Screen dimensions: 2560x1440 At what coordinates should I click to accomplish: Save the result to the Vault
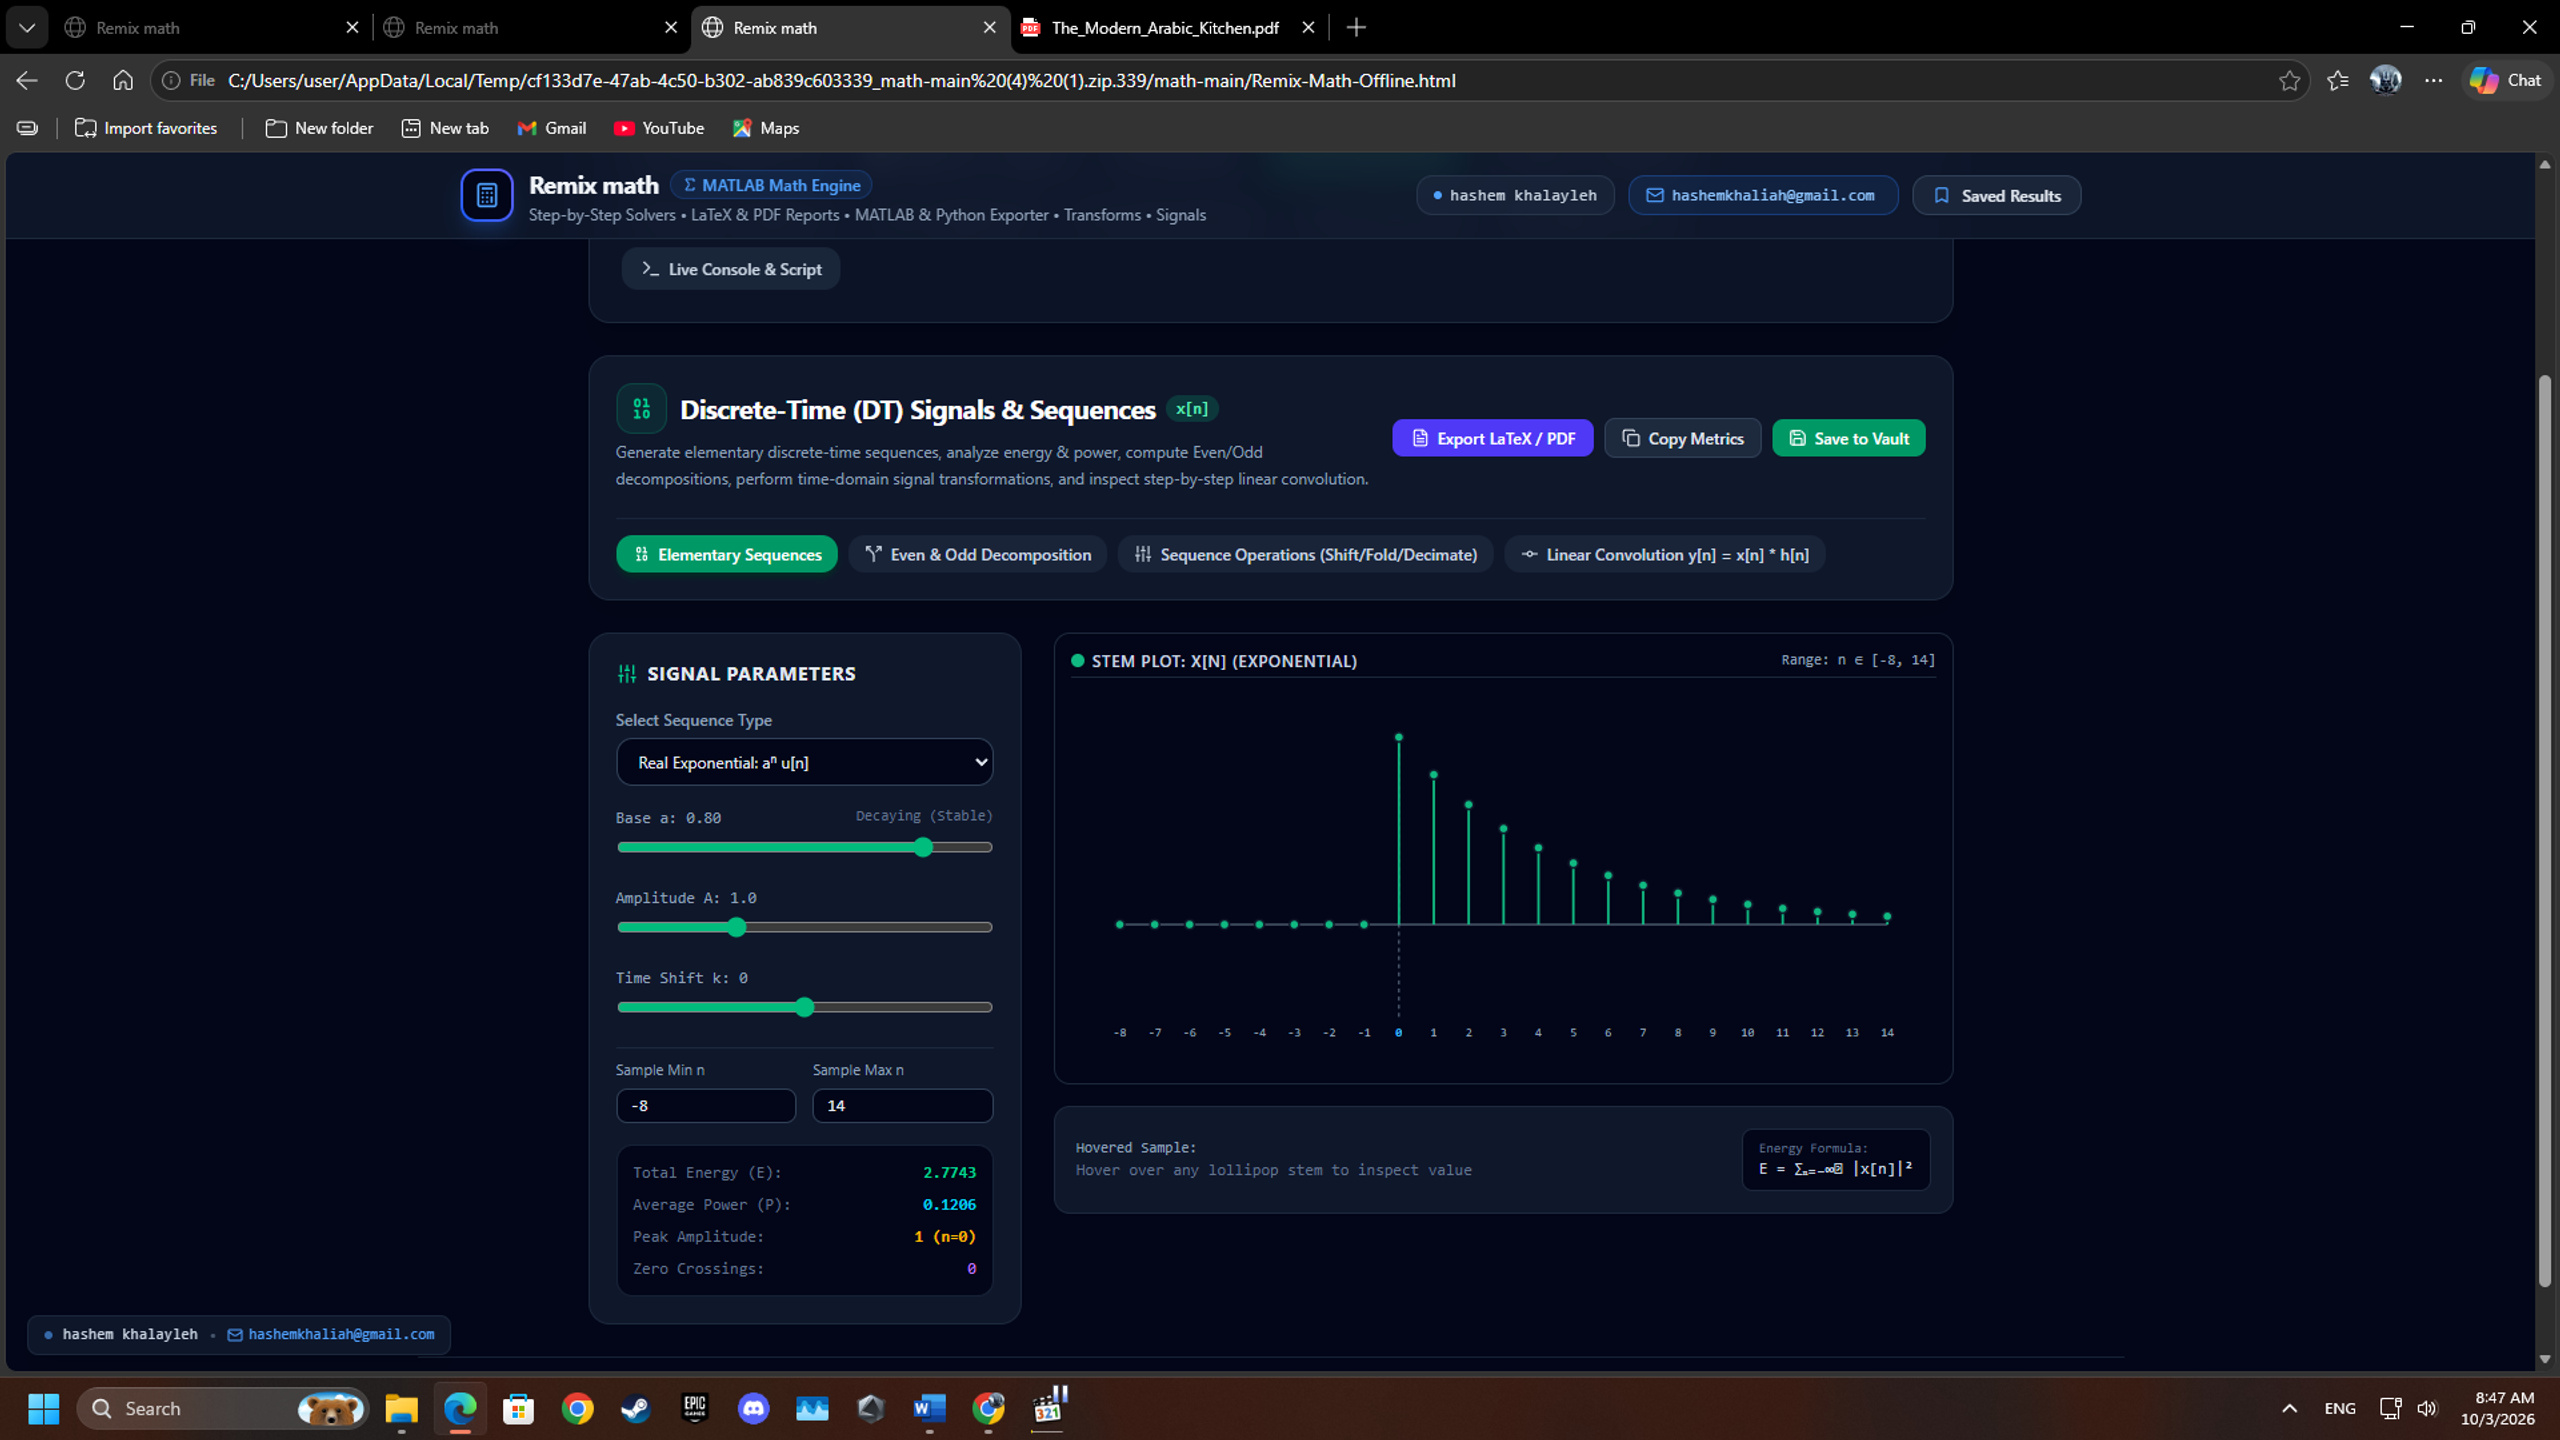coord(1848,438)
